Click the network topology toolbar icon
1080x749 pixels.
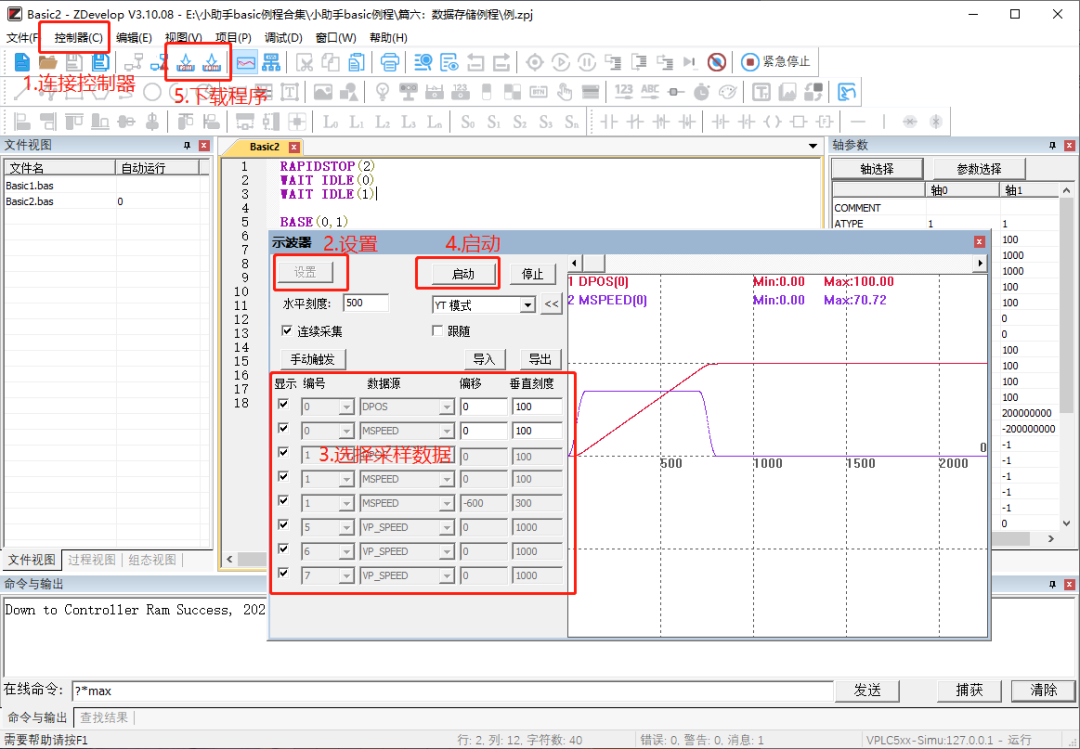(x=271, y=63)
